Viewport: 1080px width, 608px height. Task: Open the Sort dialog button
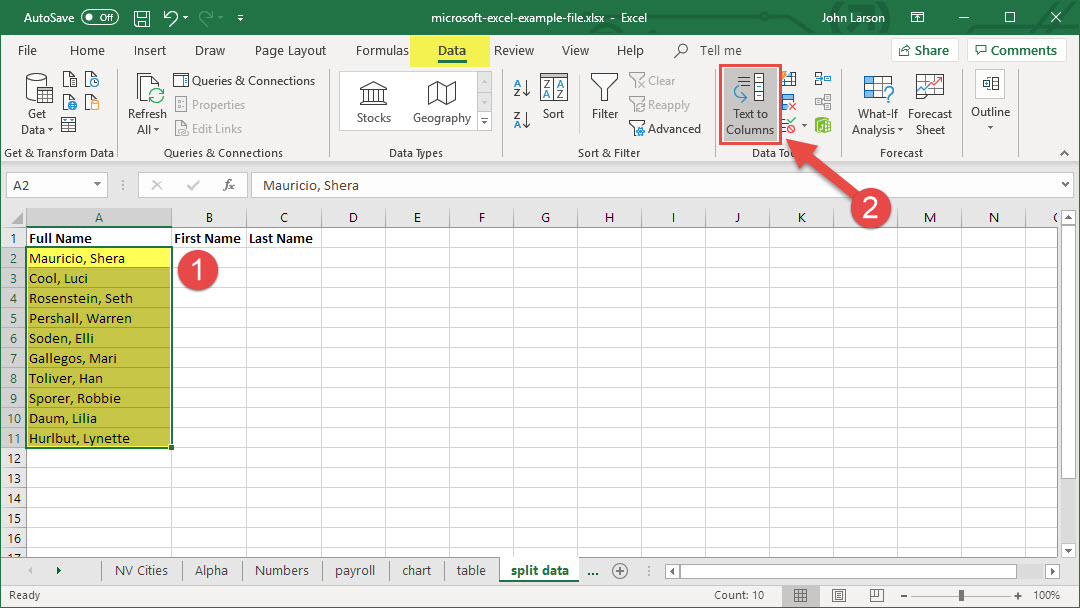point(553,98)
